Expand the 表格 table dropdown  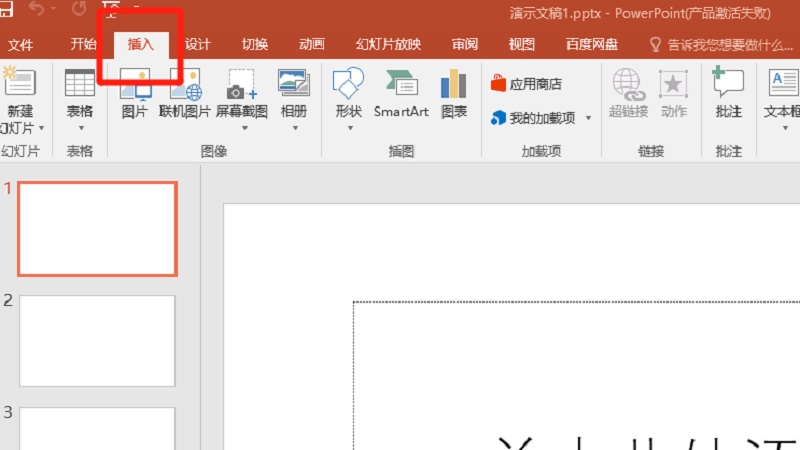pos(80,127)
